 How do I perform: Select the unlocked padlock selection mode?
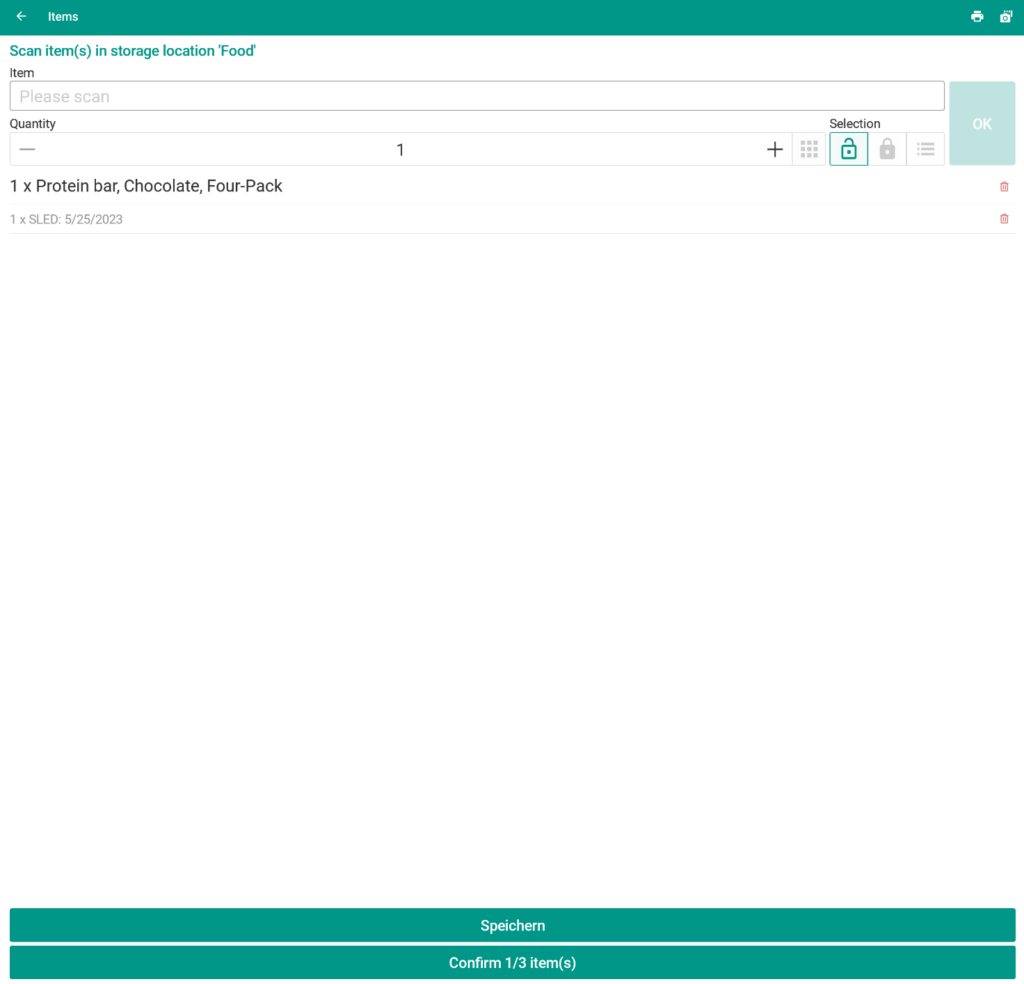point(848,149)
